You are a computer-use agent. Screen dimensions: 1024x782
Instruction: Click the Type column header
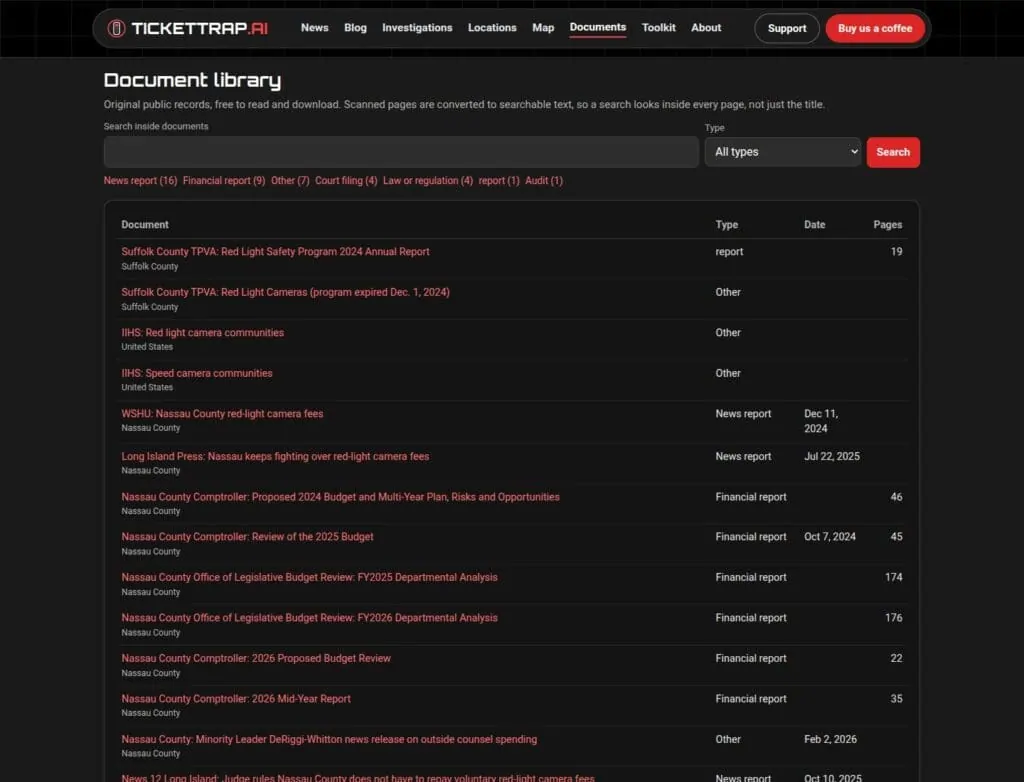pos(726,224)
